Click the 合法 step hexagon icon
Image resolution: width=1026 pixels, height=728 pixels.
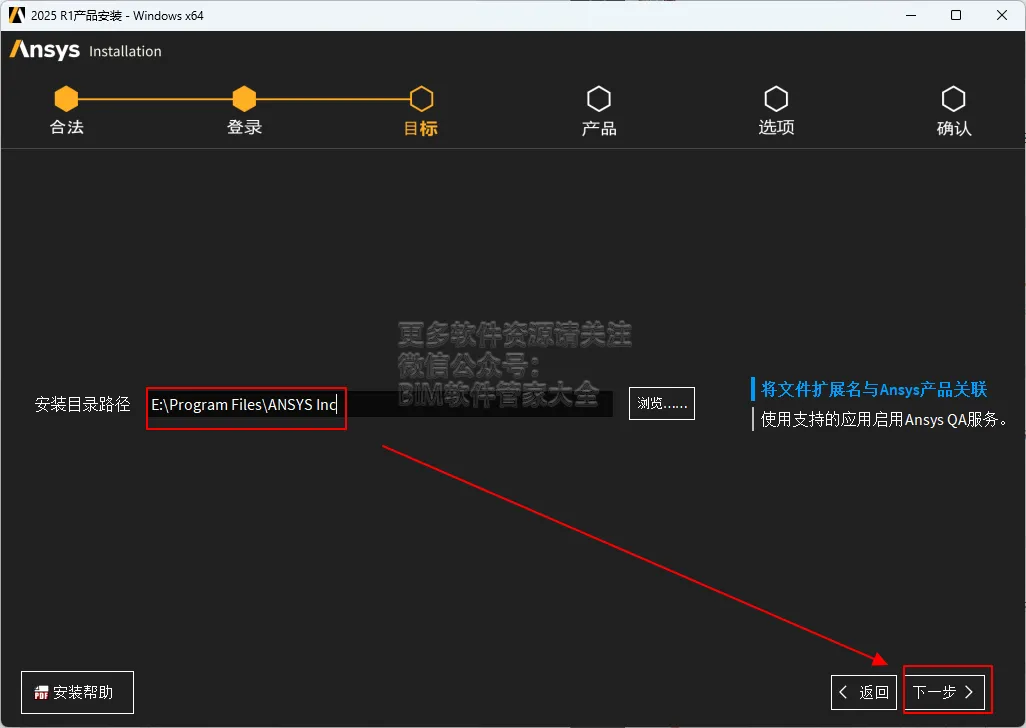click(x=66, y=99)
